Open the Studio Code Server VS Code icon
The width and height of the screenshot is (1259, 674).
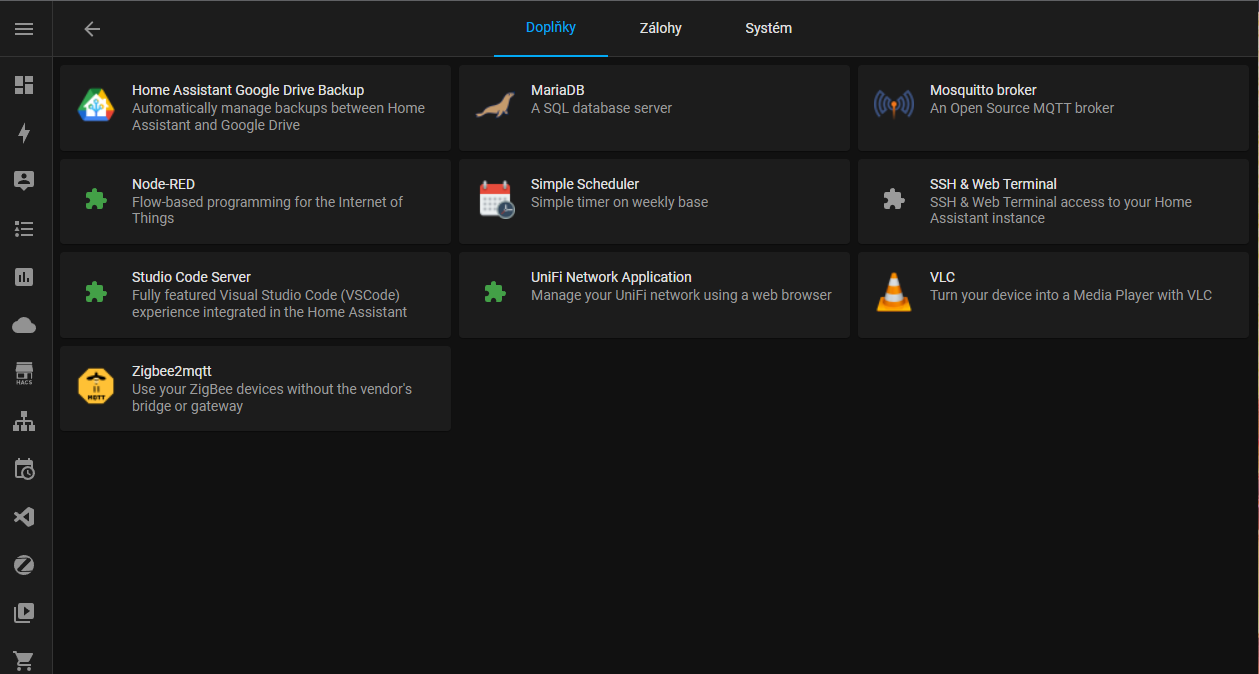click(24, 516)
